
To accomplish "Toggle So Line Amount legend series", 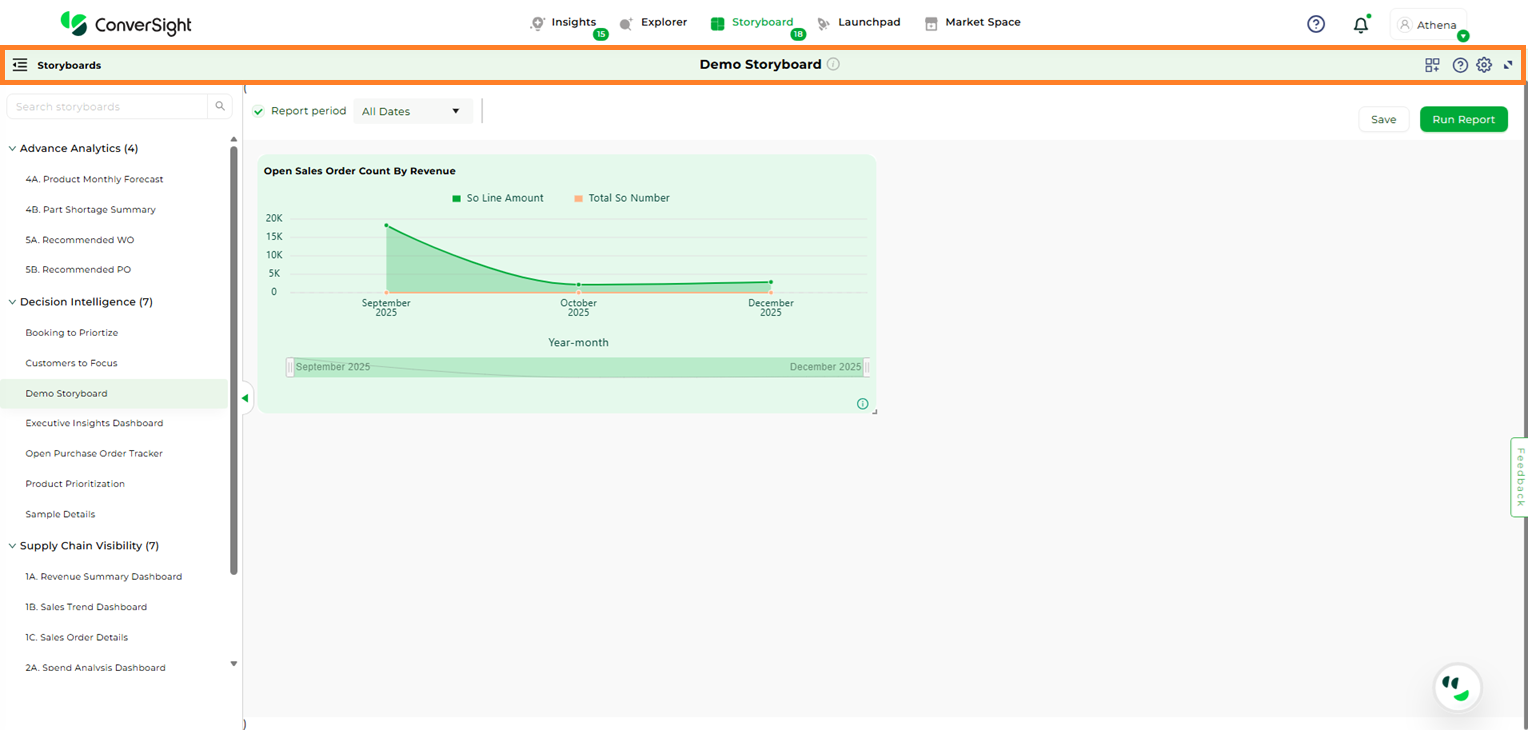I will click(498, 198).
